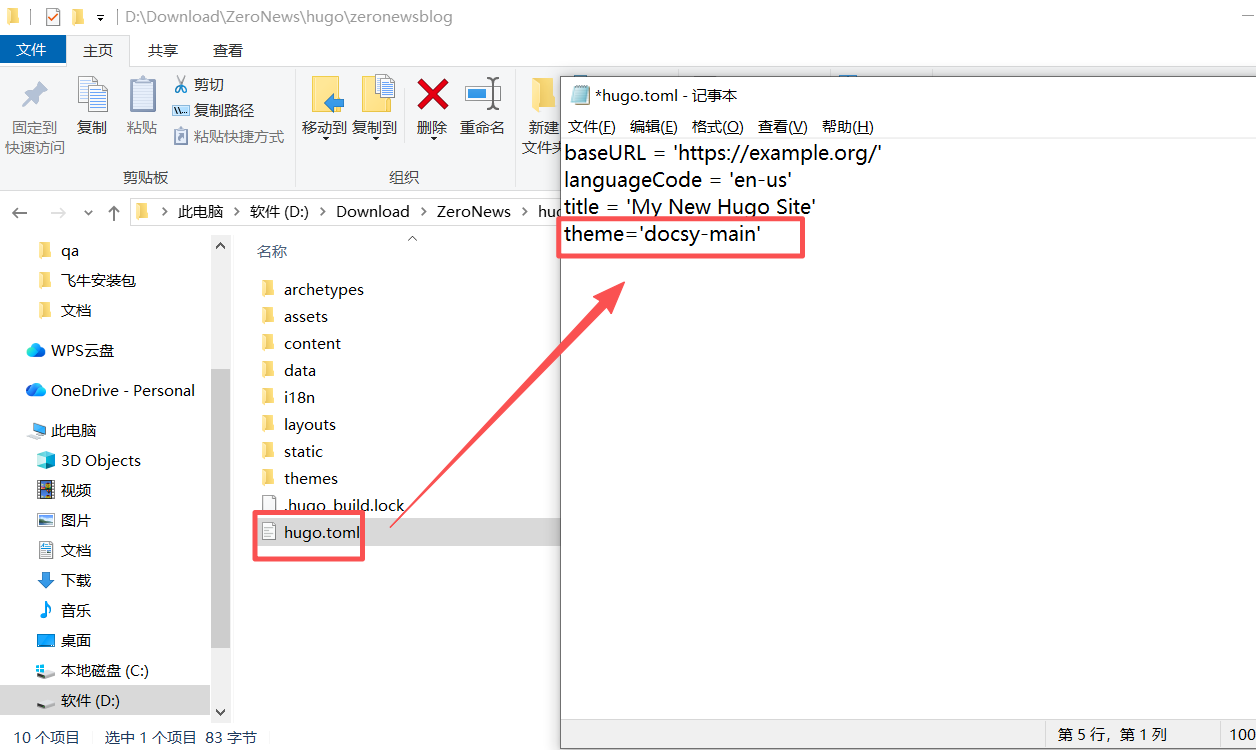This screenshot has height=750, width=1256.
Task: Select 软件 (D:) drive in sidebar
Action: coord(105,701)
